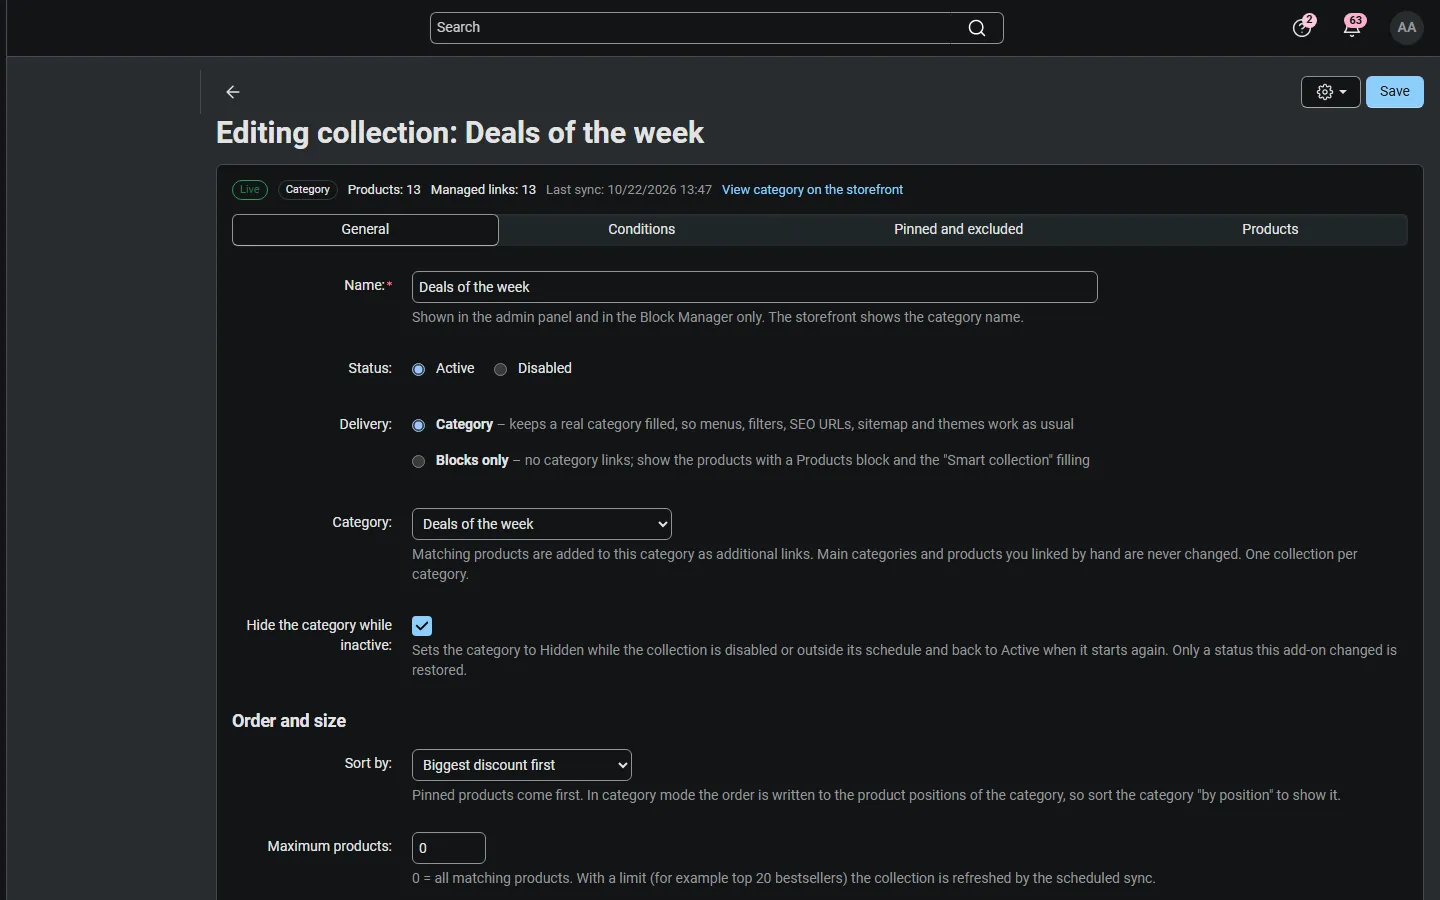The height and width of the screenshot is (900, 1440).
Task: Go back using the left arrow
Action: tap(233, 92)
